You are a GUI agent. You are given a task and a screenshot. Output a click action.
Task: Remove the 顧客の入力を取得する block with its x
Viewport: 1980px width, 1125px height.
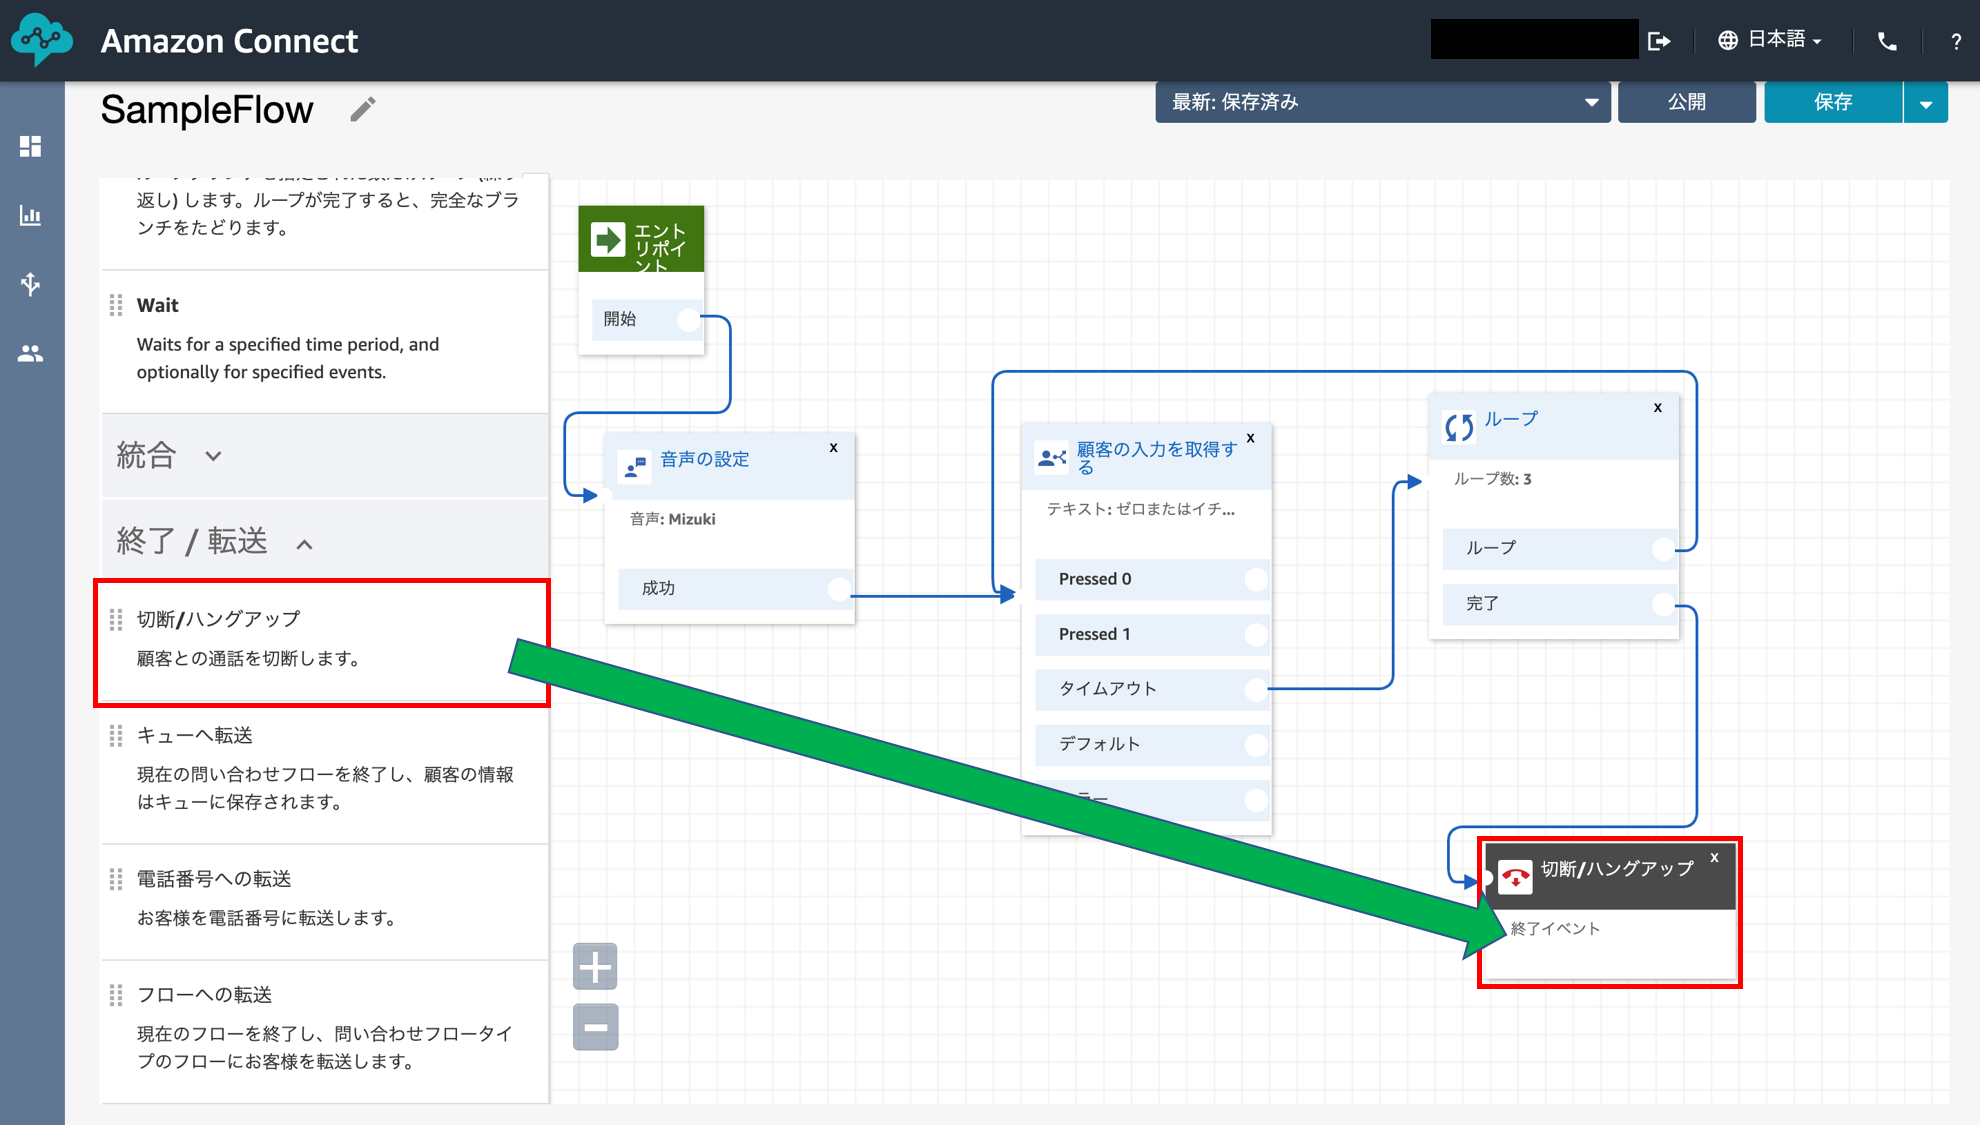pyautogui.click(x=1250, y=438)
